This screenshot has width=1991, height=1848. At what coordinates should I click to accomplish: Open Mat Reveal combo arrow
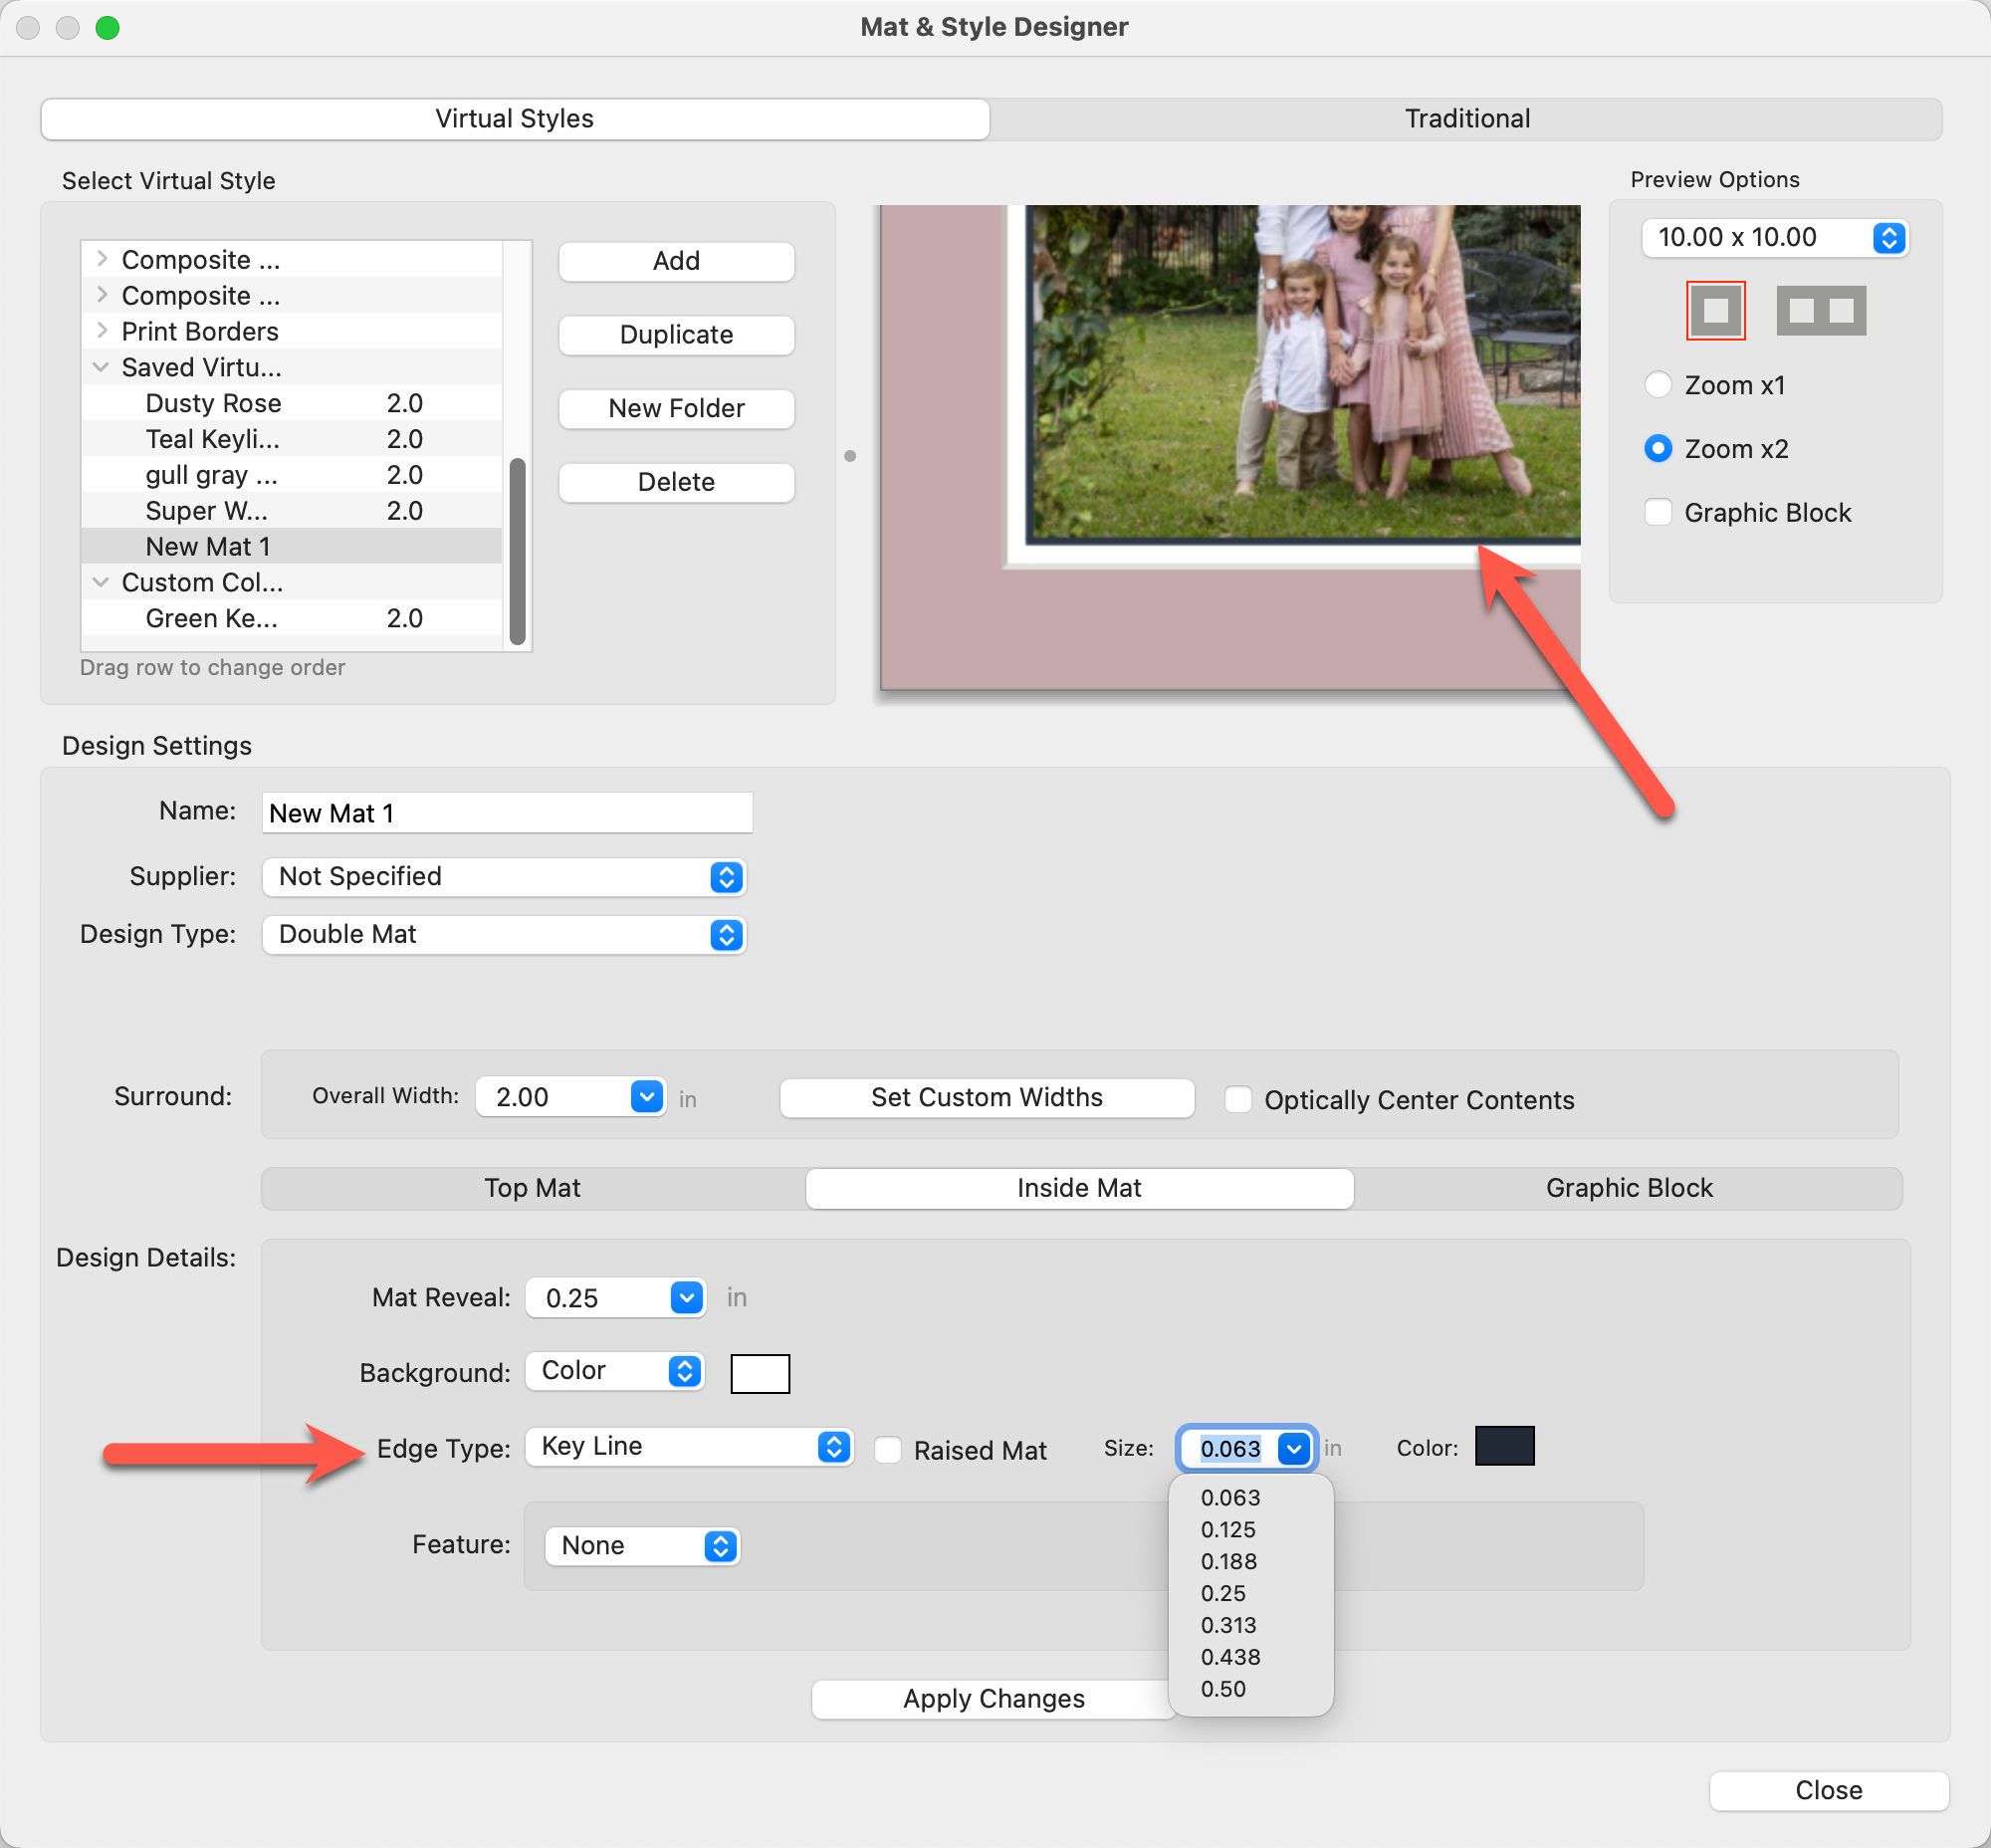[x=686, y=1298]
